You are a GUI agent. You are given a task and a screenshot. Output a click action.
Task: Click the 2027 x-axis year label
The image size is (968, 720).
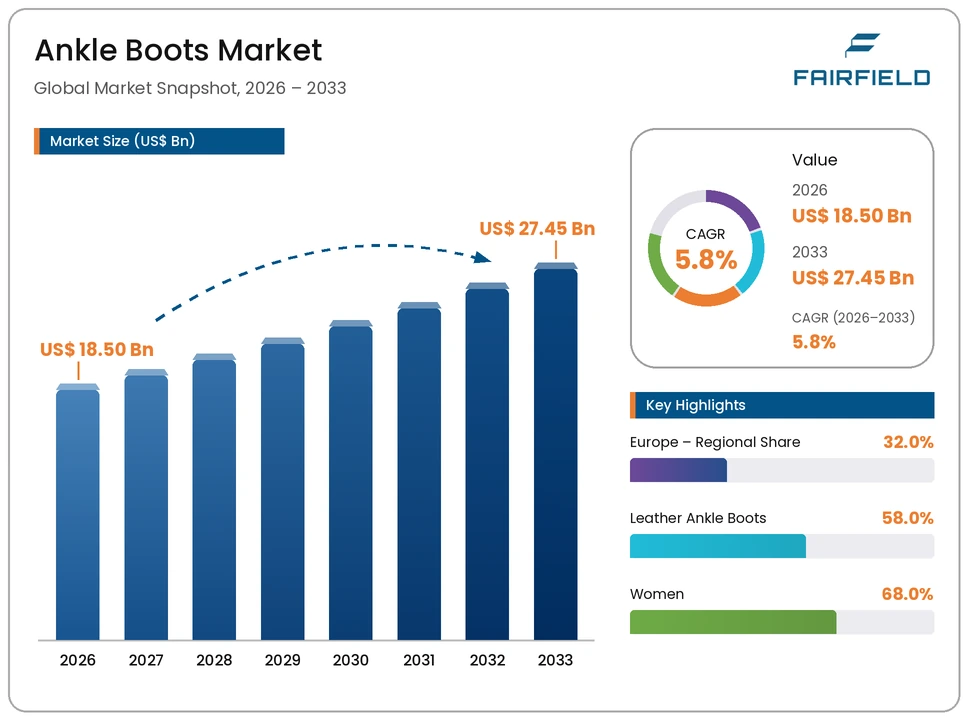[x=146, y=660]
